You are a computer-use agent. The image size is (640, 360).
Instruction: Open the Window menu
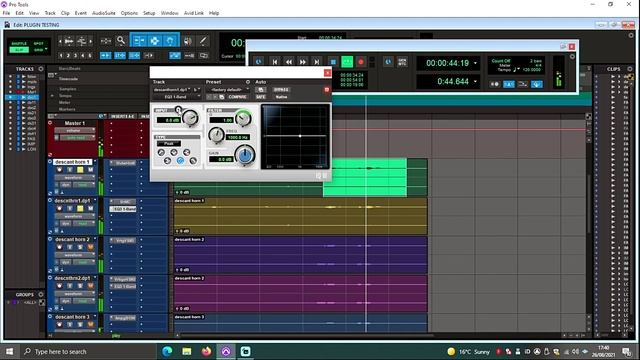tap(169, 13)
